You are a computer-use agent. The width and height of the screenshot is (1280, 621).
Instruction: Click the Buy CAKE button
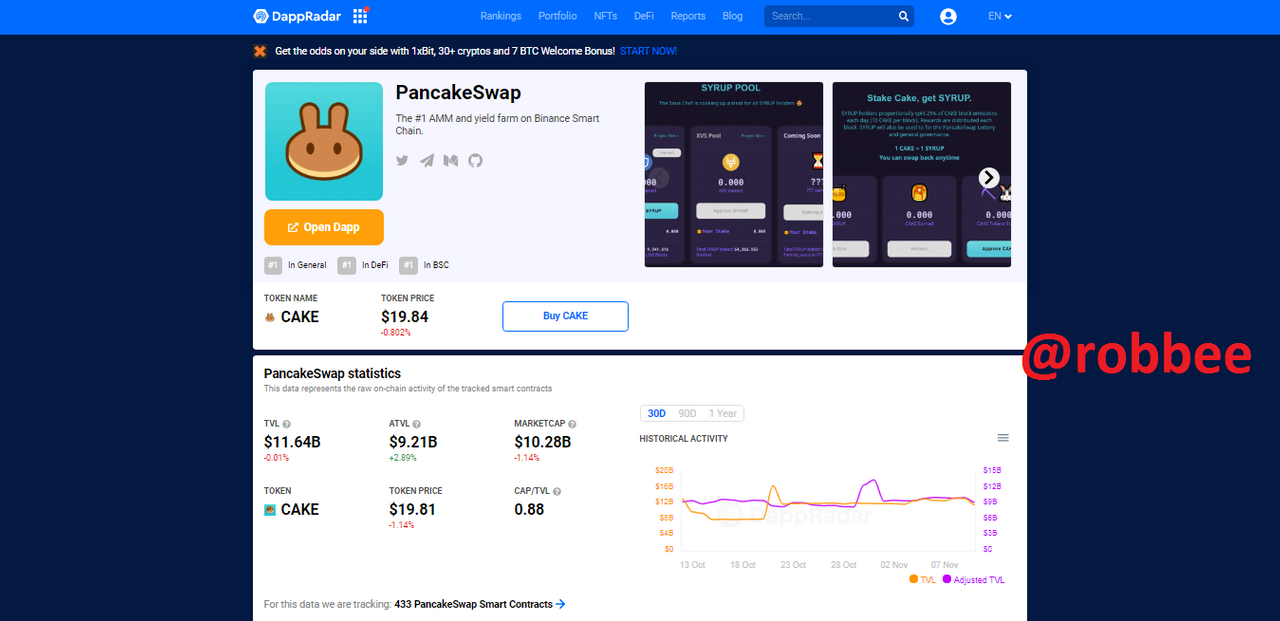tap(565, 316)
